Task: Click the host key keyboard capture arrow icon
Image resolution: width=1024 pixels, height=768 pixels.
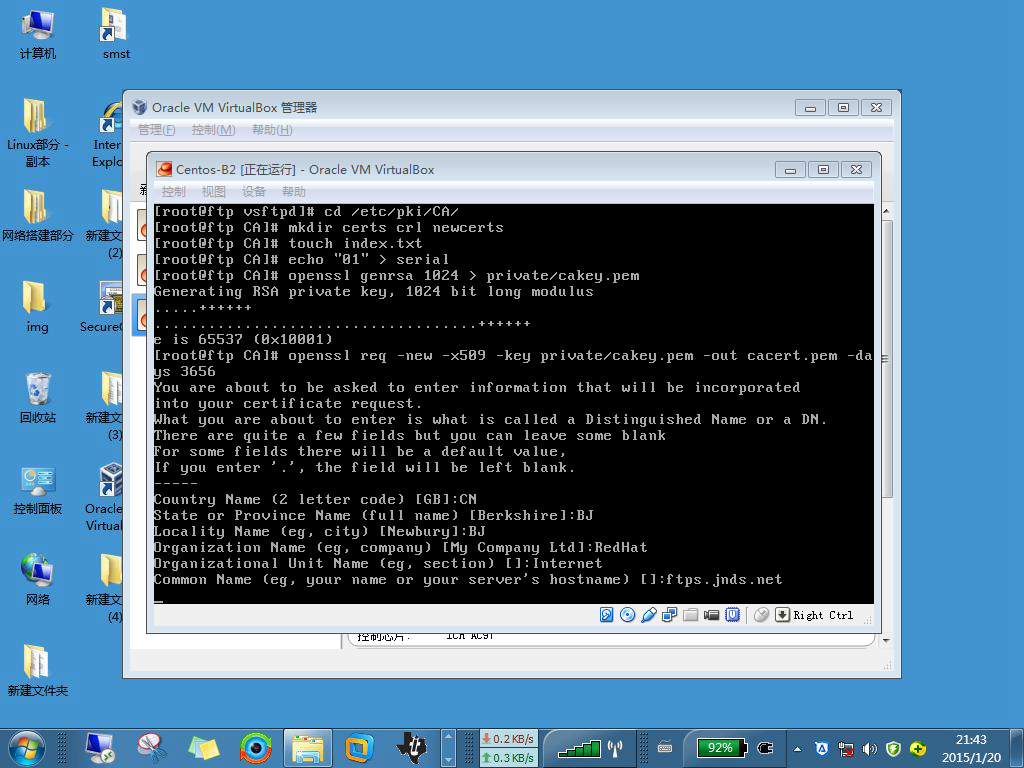Action: pos(782,615)
